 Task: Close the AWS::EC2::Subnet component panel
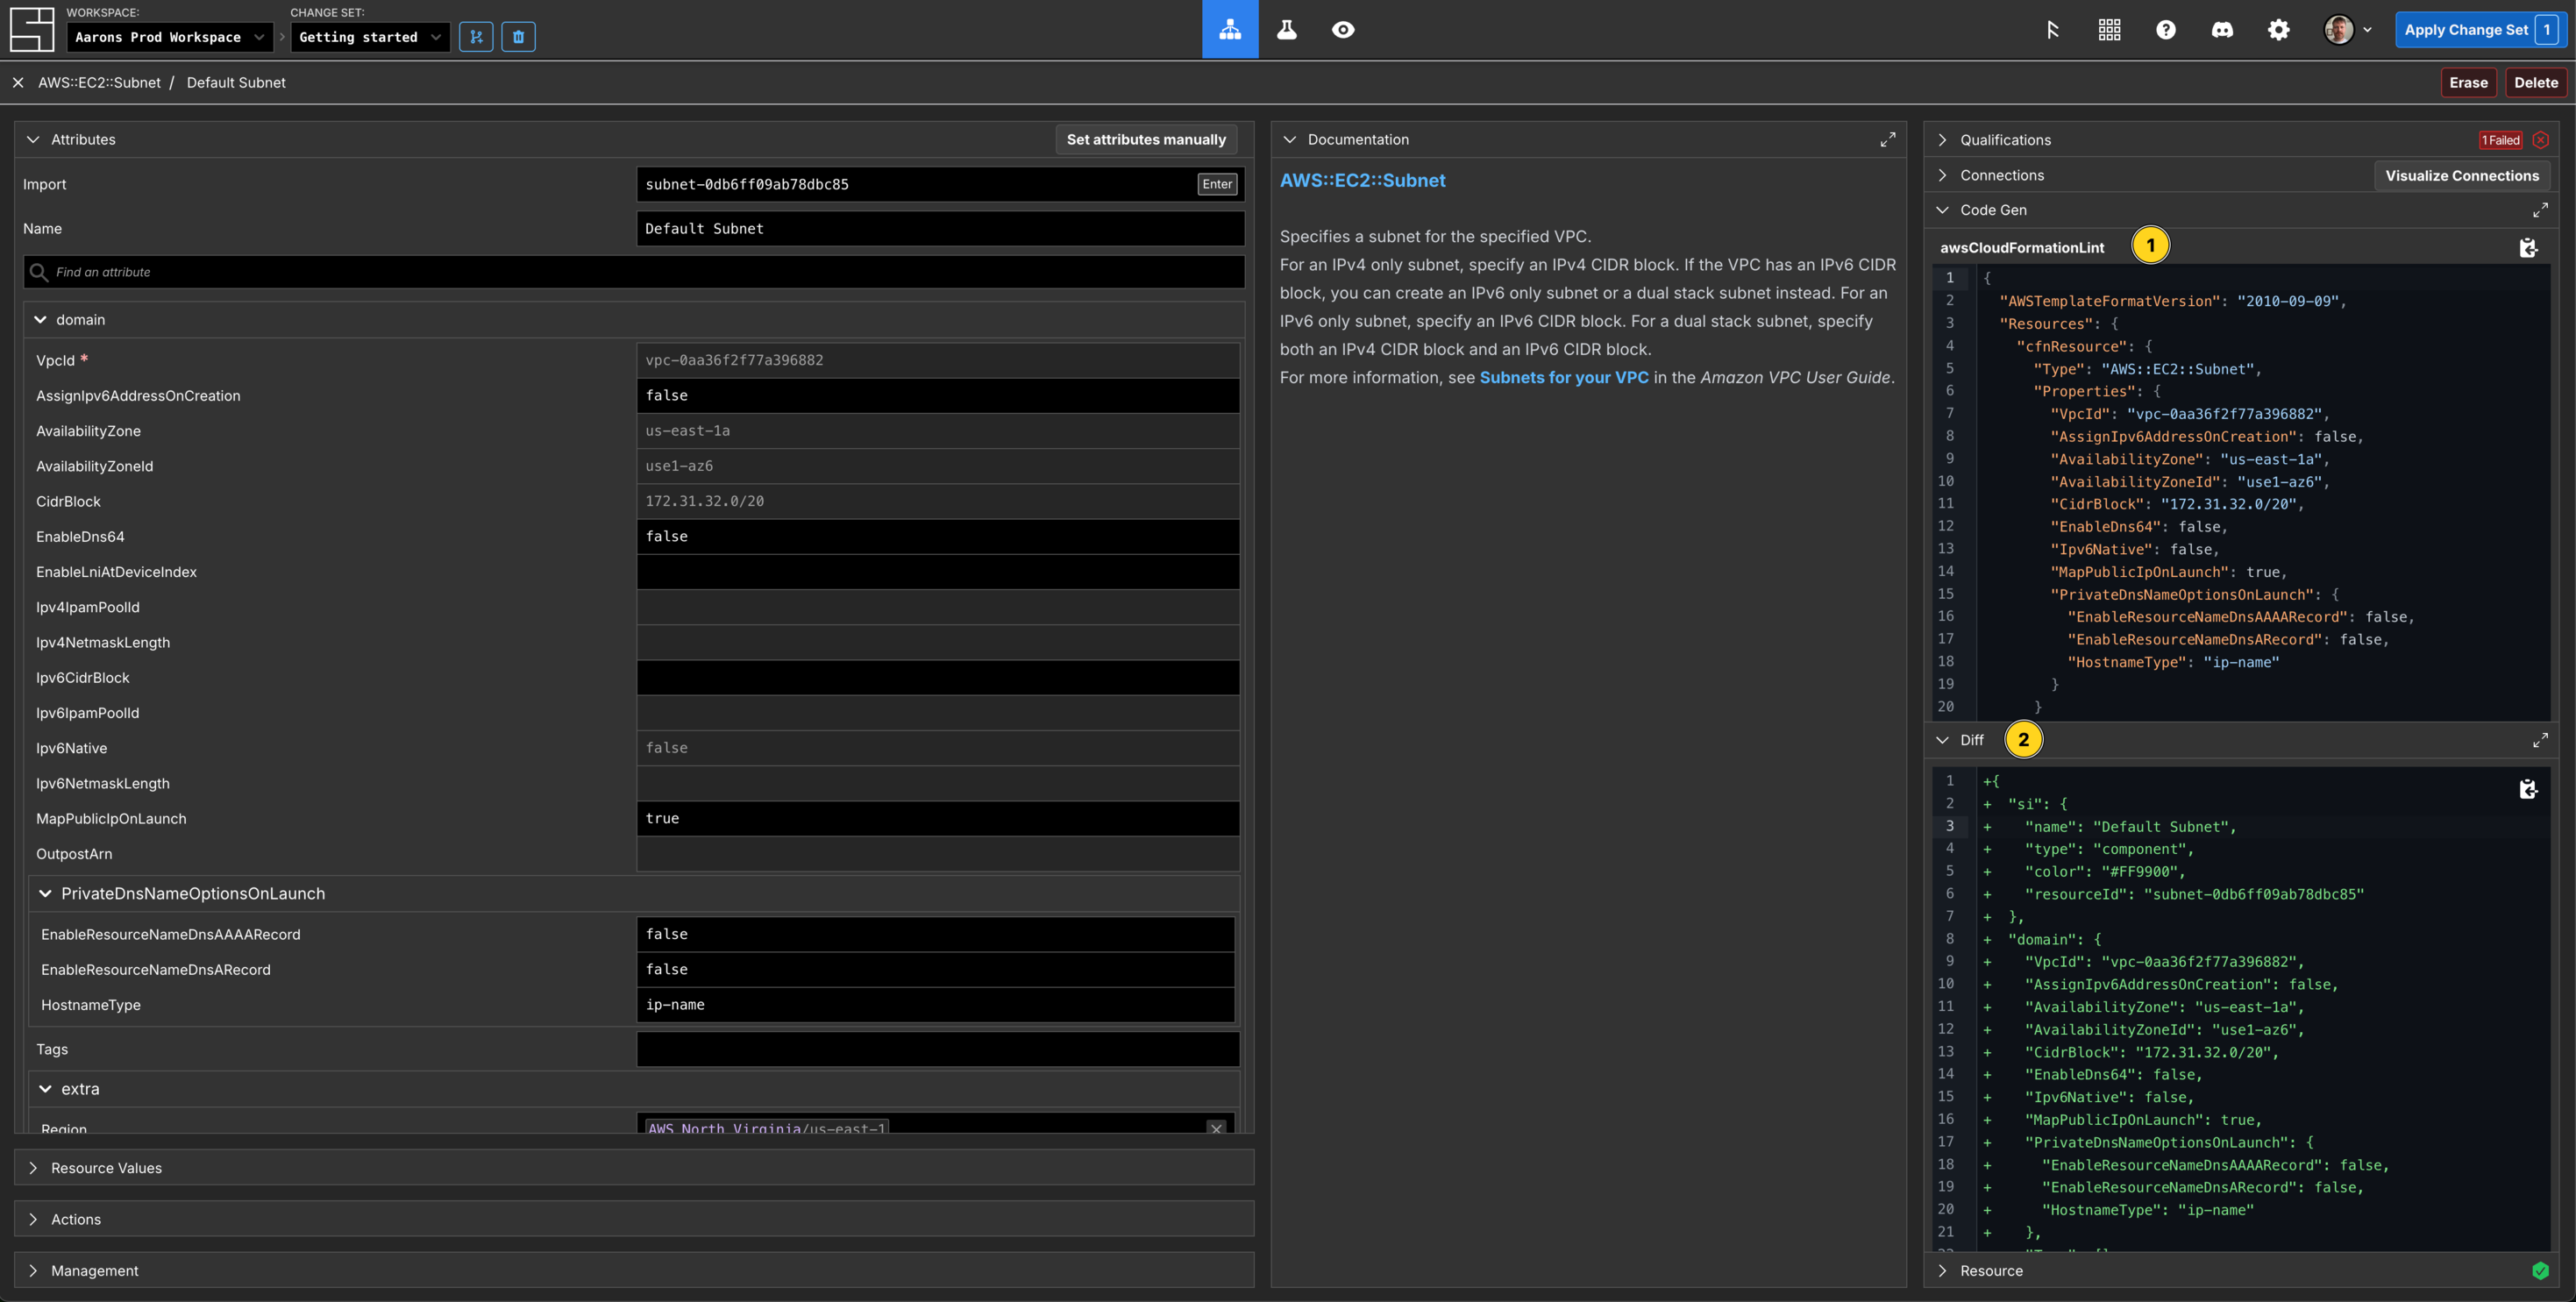pyautogui.click(x=18, y=83)
